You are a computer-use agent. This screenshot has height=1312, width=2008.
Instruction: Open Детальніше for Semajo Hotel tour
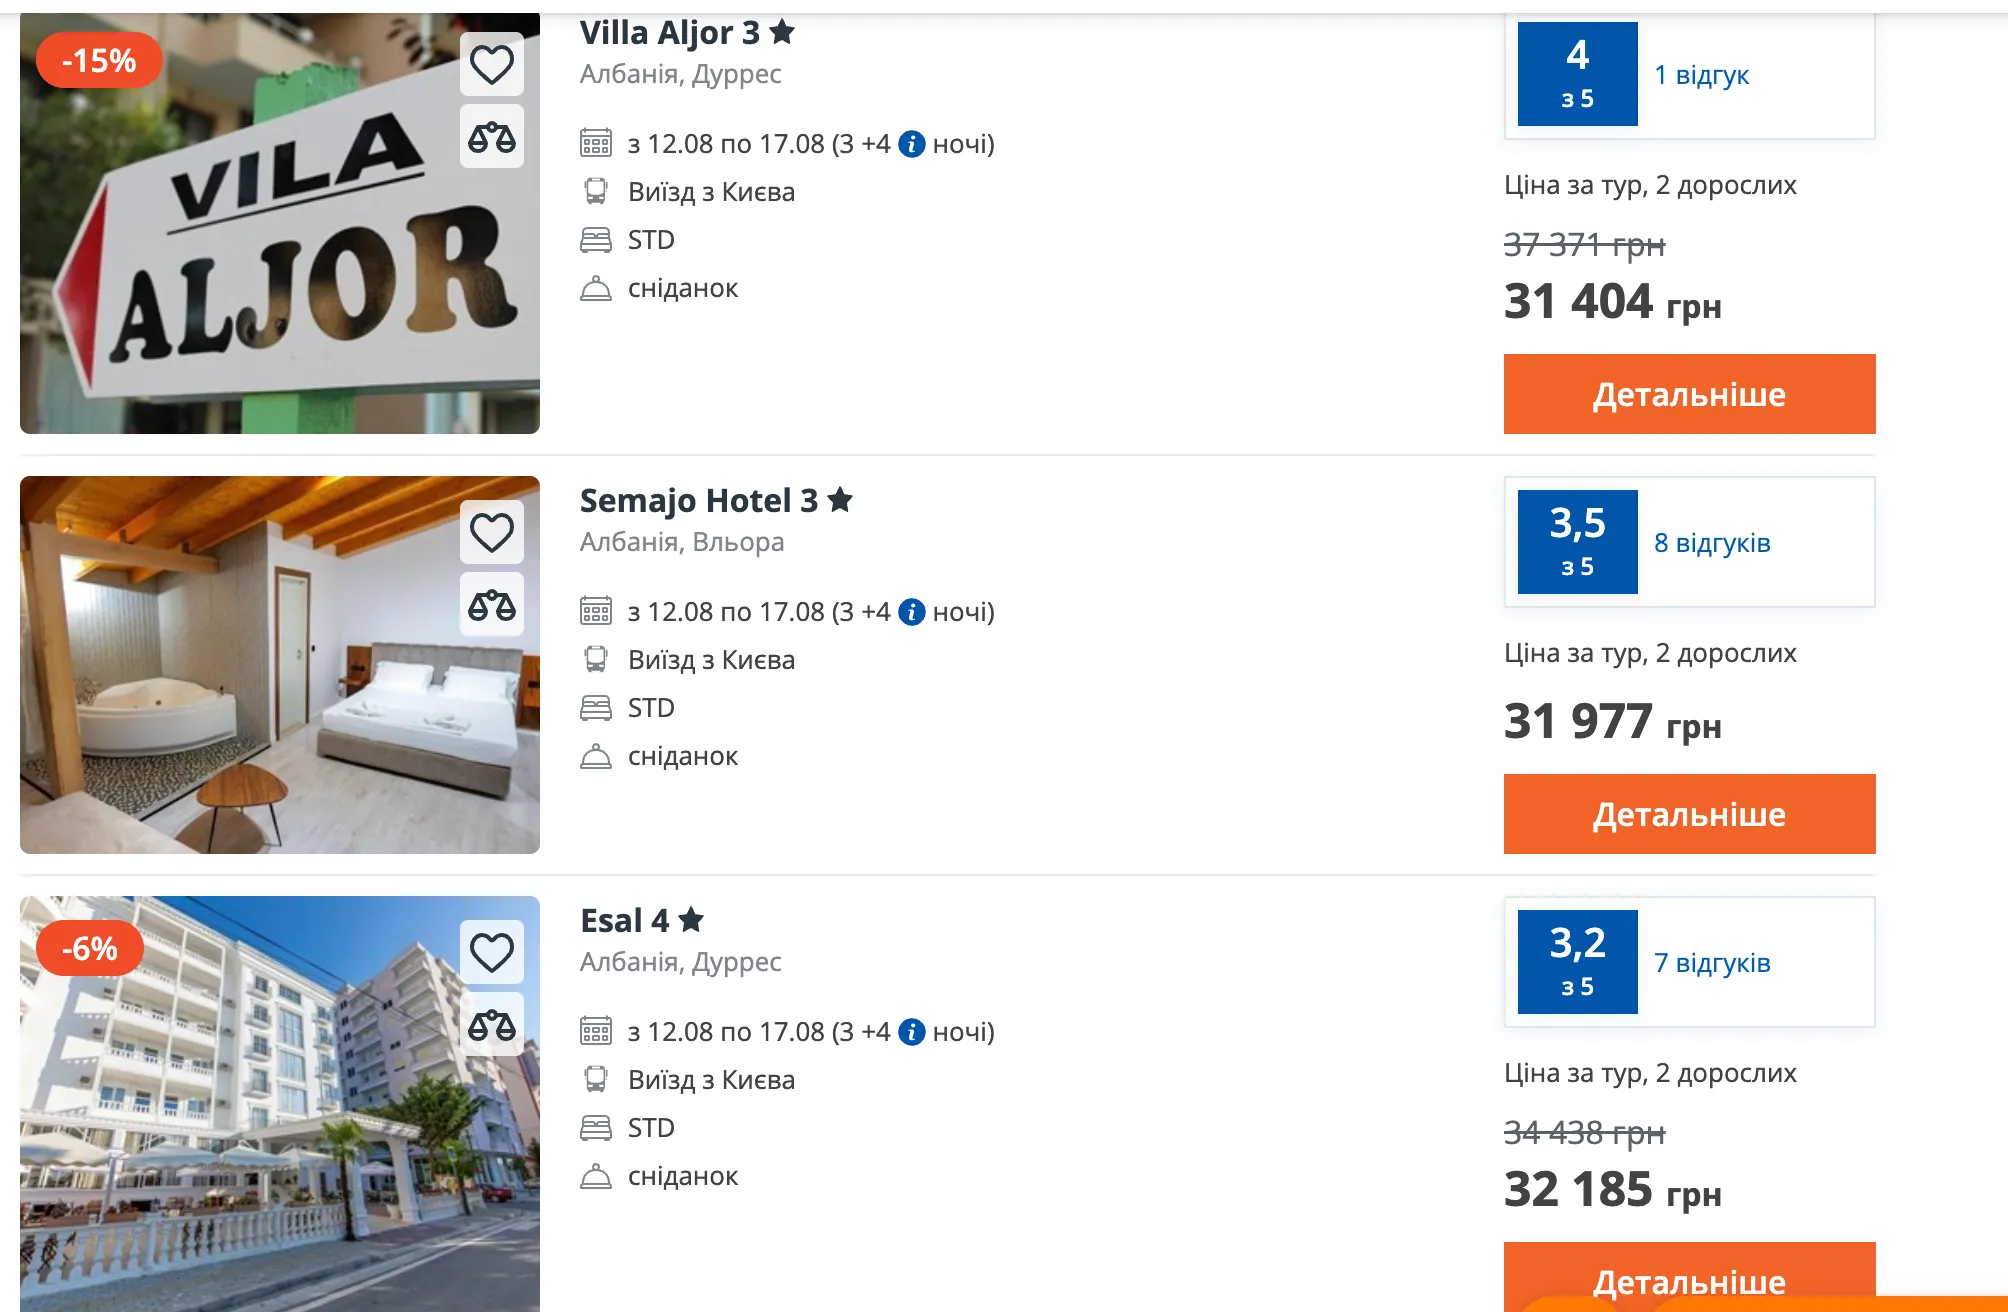[x=1689, y=814]
